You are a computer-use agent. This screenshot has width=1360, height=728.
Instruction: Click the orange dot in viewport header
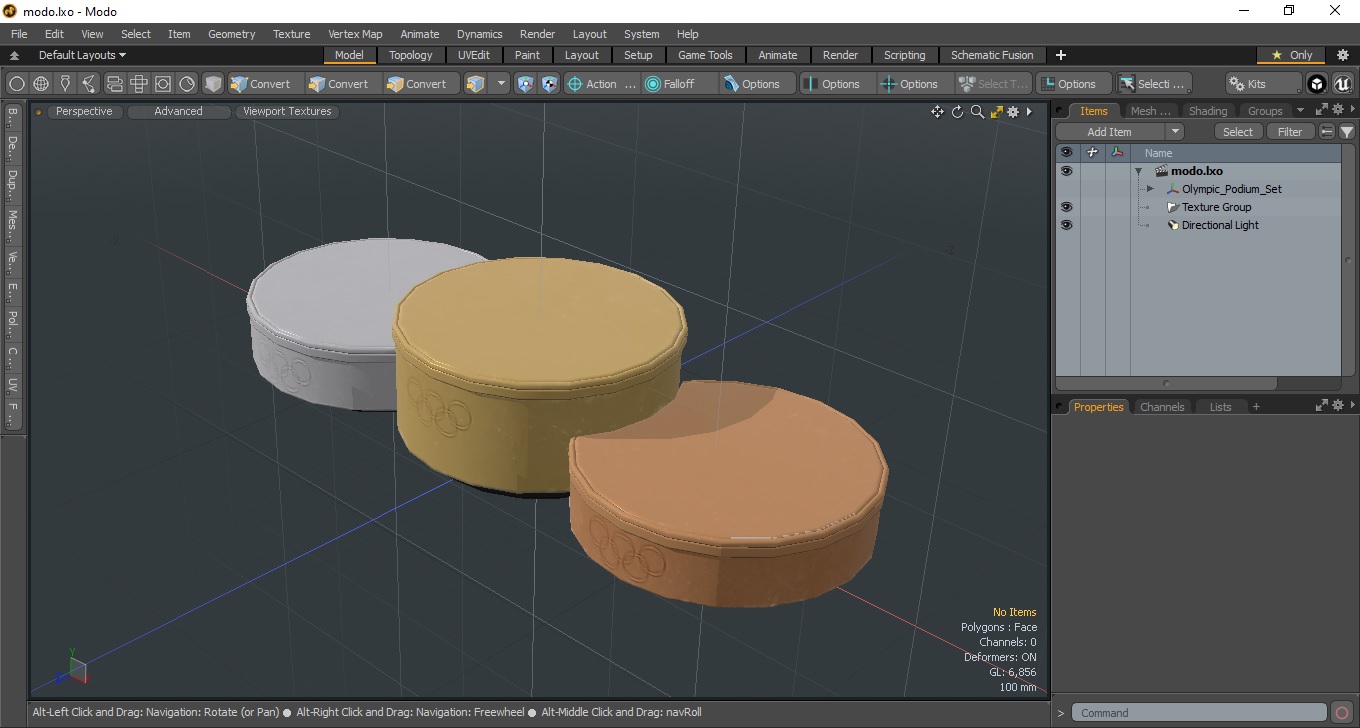tap(39, 112)
